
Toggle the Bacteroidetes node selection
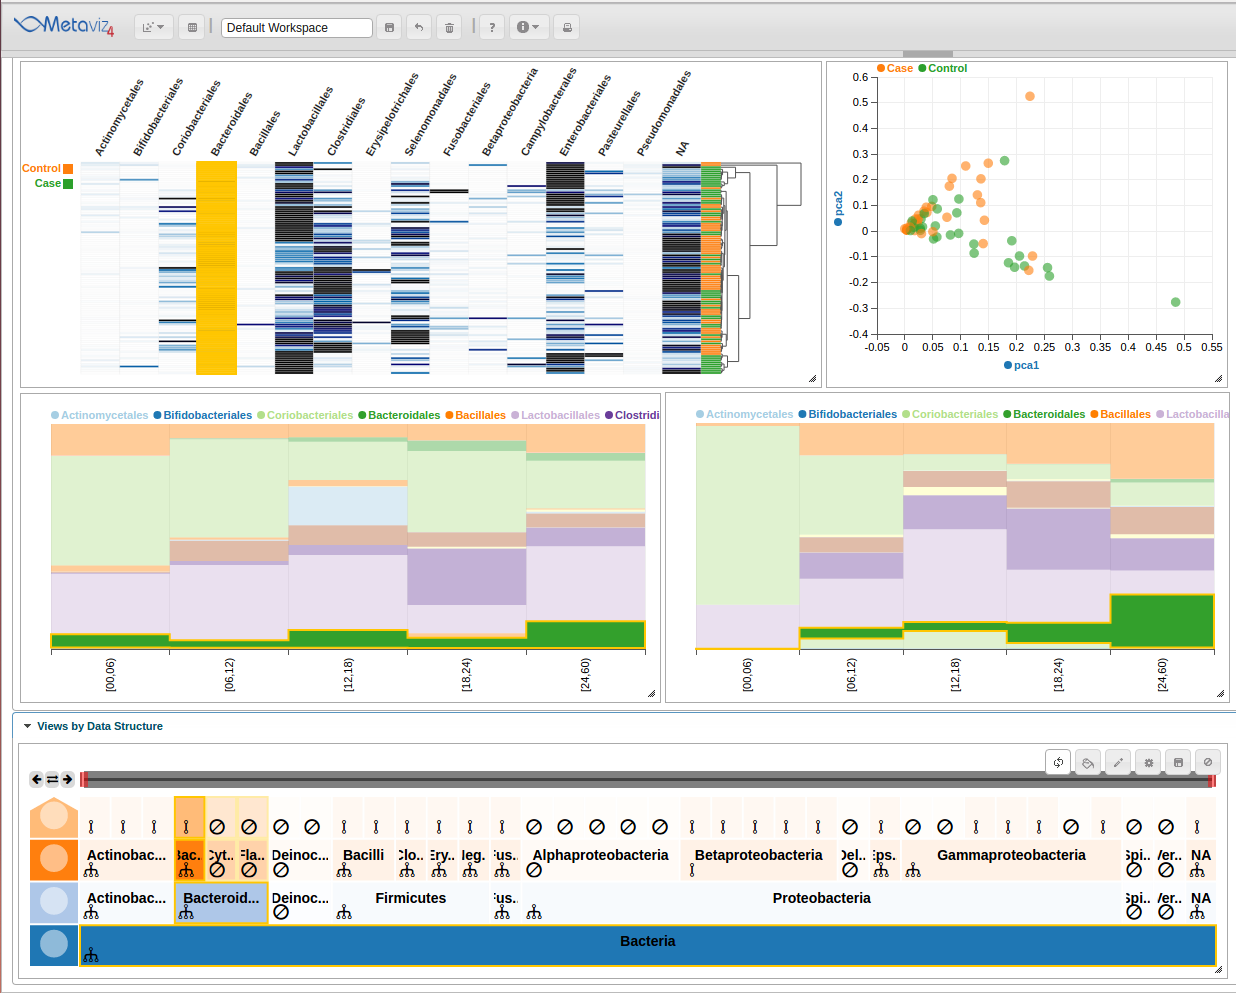[221, 898]
